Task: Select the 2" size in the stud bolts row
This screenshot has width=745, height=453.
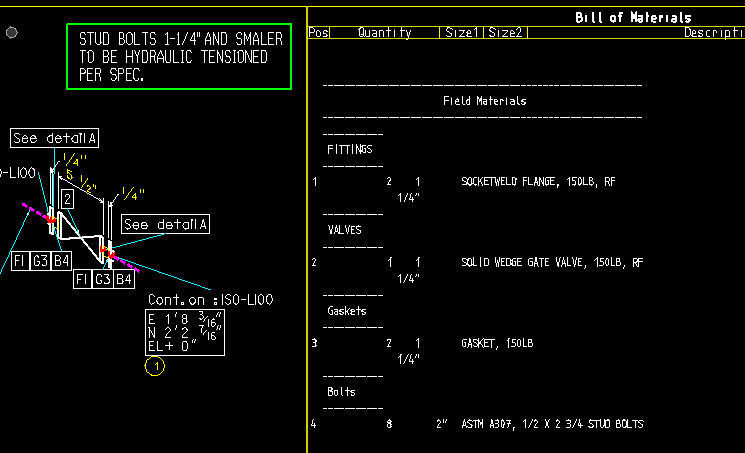Action: pos(442,424)
